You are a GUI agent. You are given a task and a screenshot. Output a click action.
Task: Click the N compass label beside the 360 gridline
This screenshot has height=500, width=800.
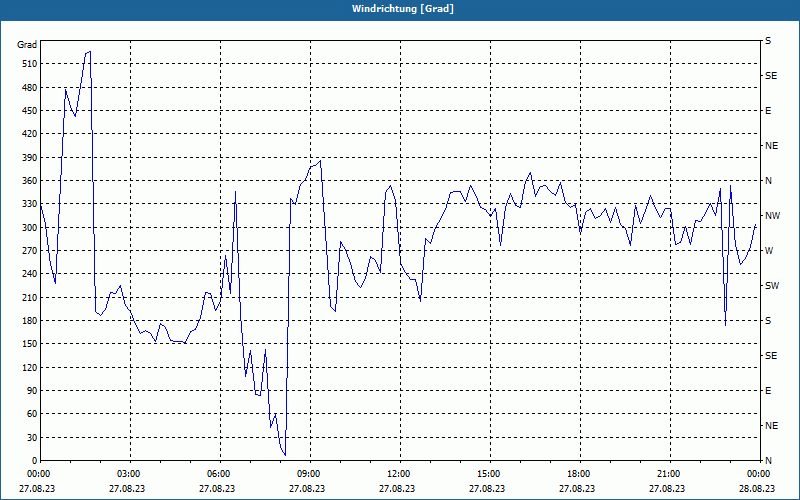pyautogui.click(x=768, y=181)
